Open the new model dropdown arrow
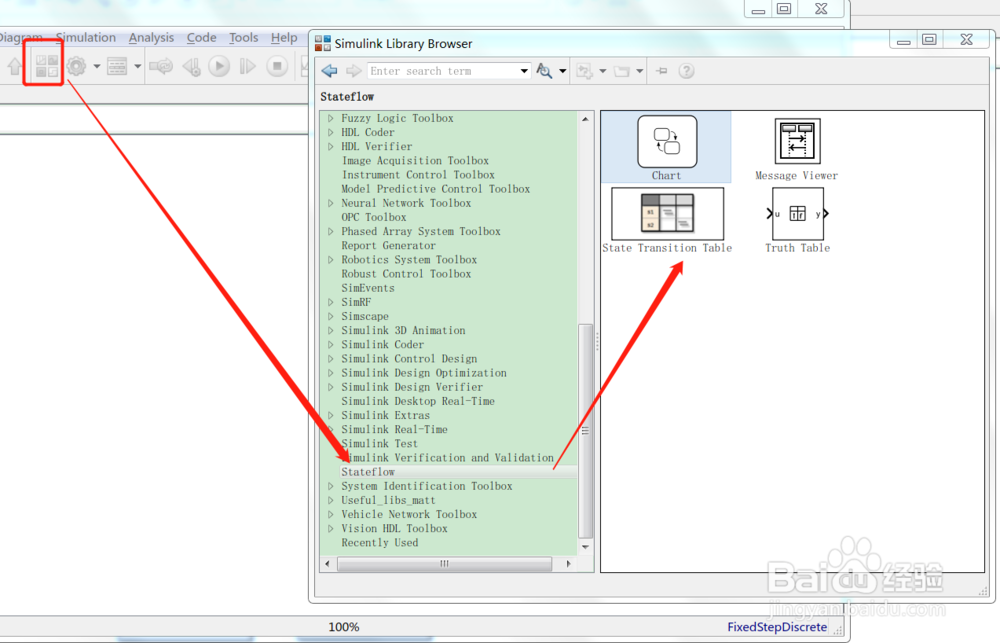This screenshot has width=1000, height=643. (602, 71)
